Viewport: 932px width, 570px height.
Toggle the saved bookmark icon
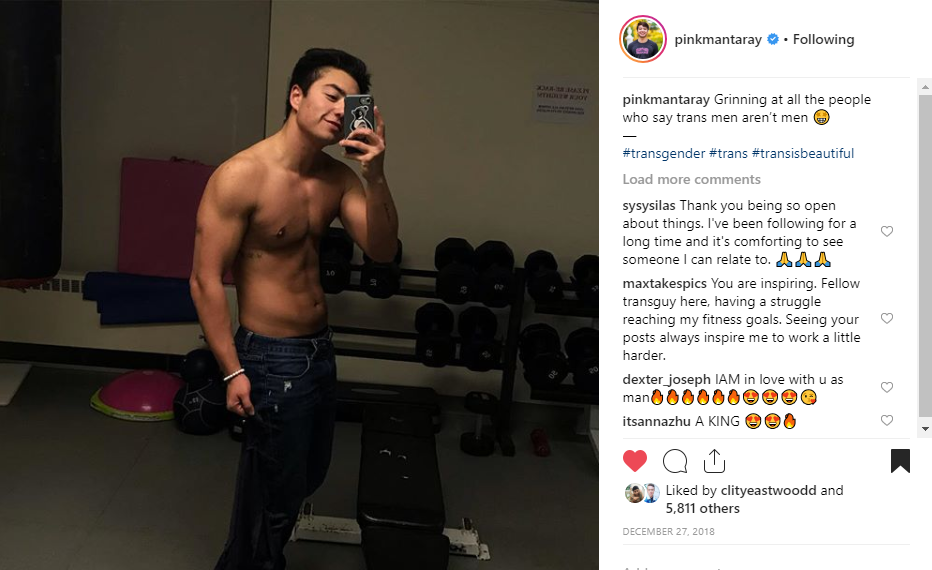[900, 461]
